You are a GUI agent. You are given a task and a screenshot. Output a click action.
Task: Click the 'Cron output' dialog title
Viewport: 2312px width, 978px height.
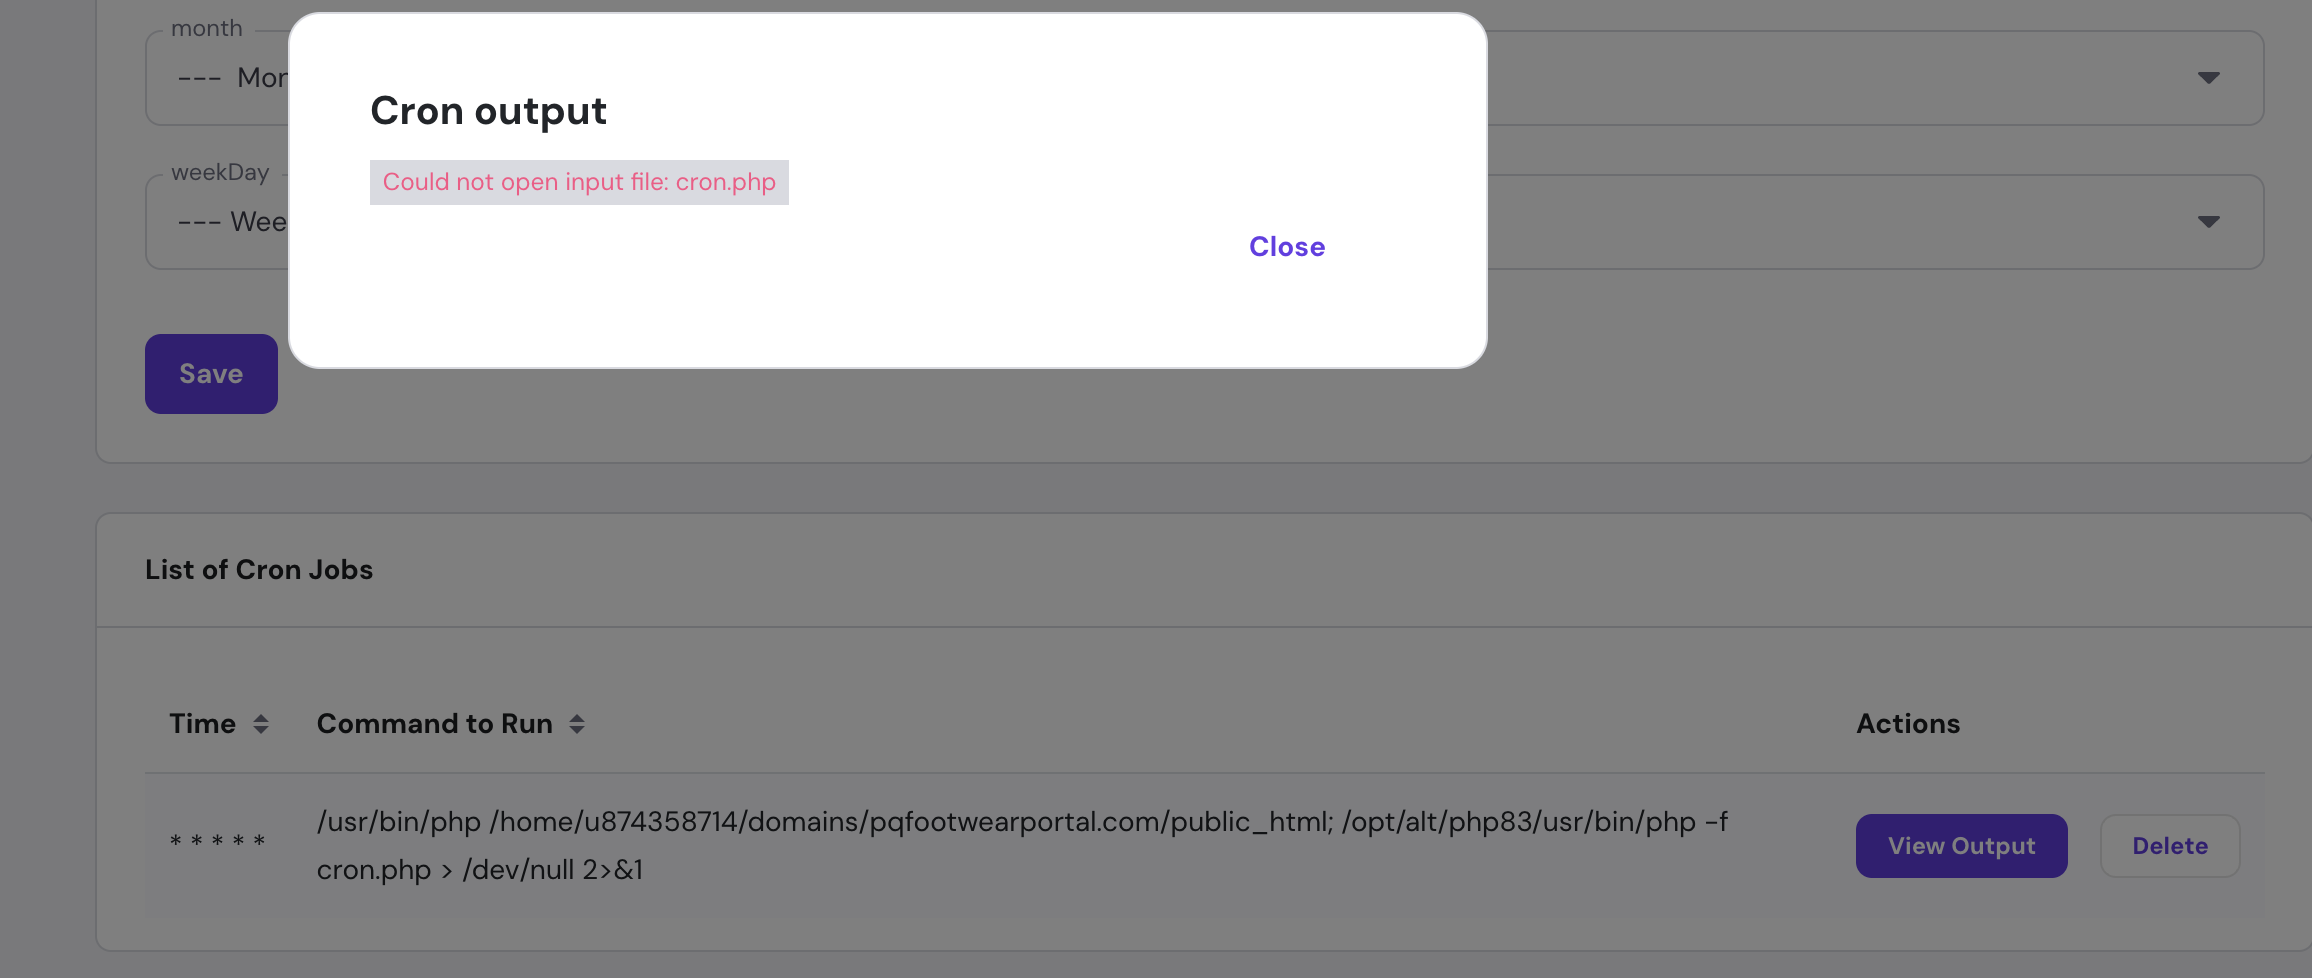[x=488, y=111]
